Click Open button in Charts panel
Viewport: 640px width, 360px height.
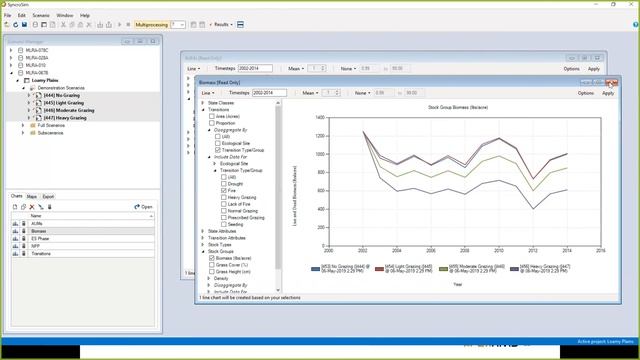click(x=143, y=207)
